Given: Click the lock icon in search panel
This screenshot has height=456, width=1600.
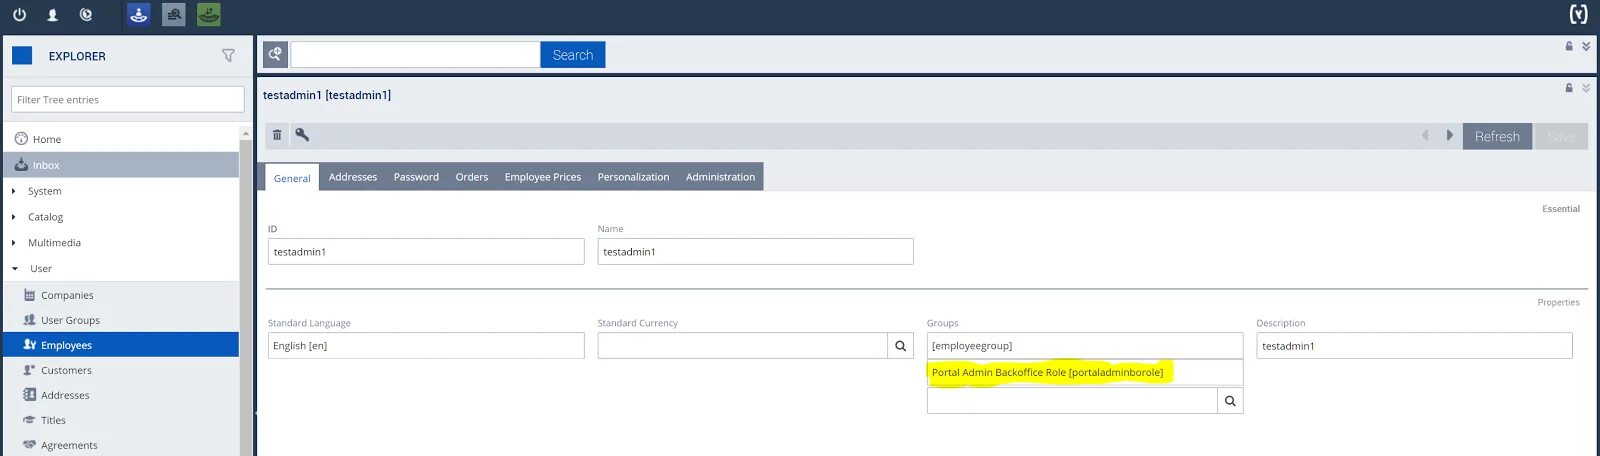Looking at the screenshot, I should click(1569, 46).
